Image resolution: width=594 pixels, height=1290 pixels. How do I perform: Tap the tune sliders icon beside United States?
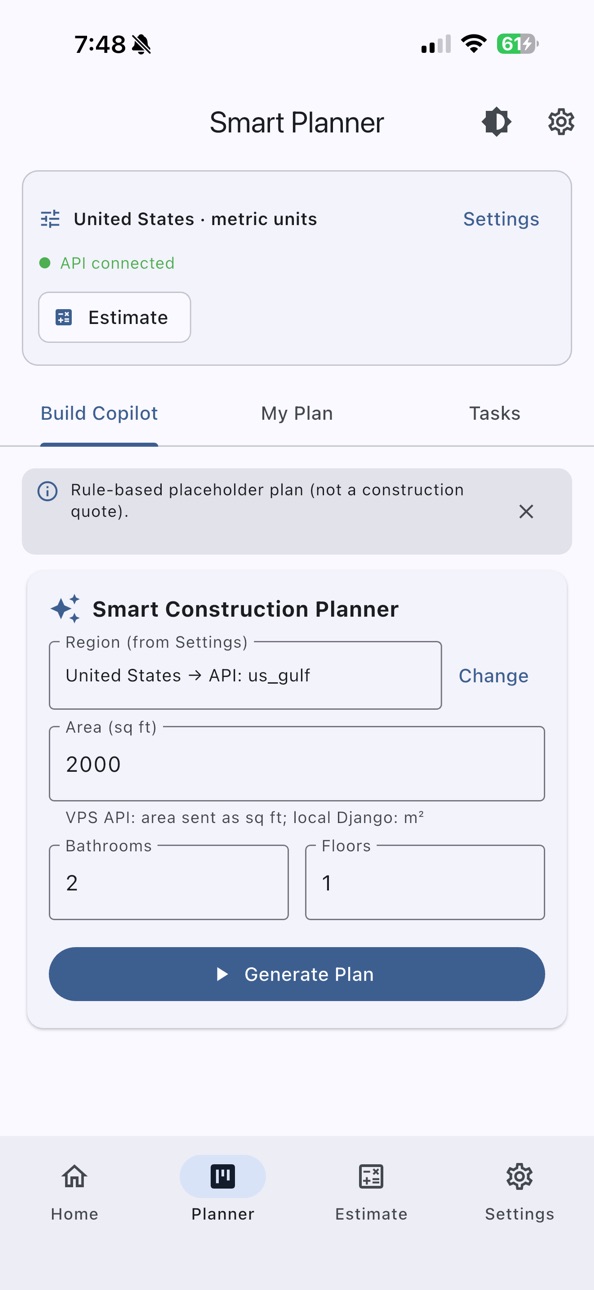point(50,219)
